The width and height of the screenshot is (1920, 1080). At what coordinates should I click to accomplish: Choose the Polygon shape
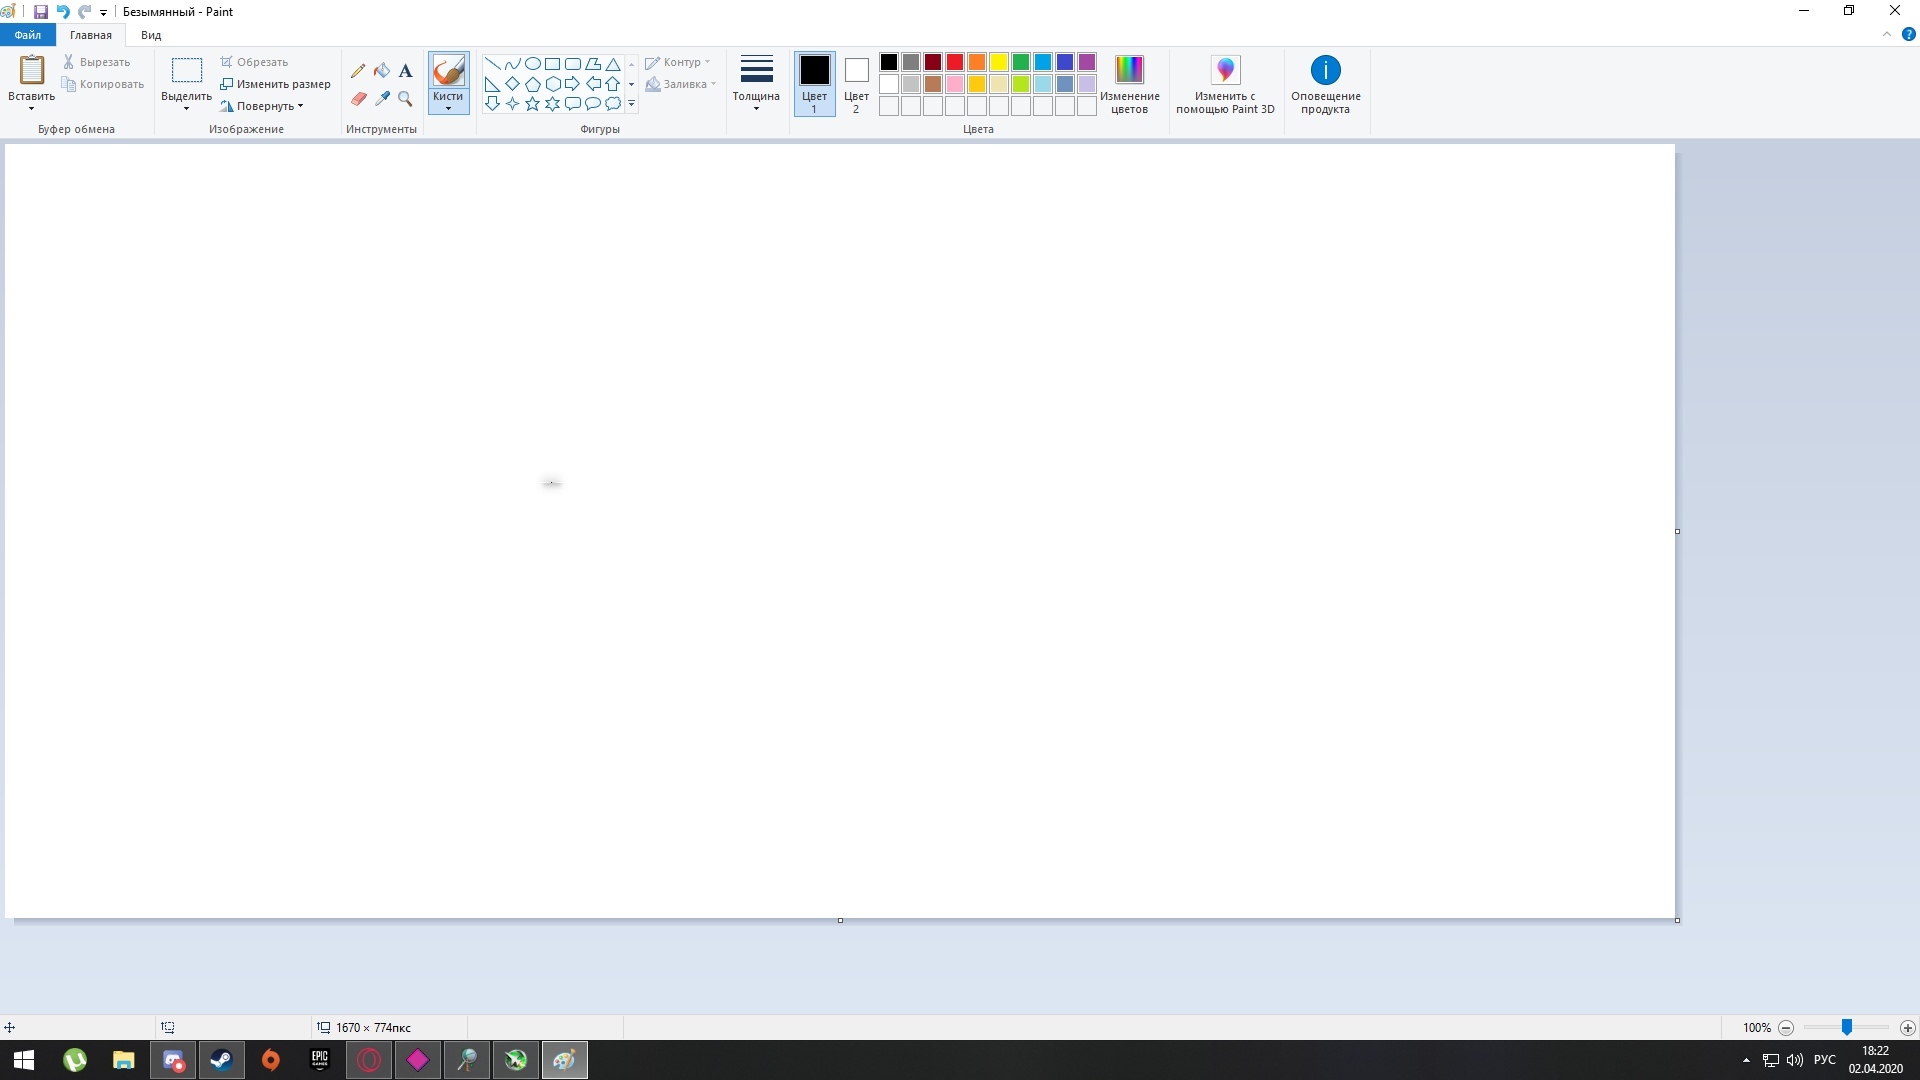pos(593,64)
